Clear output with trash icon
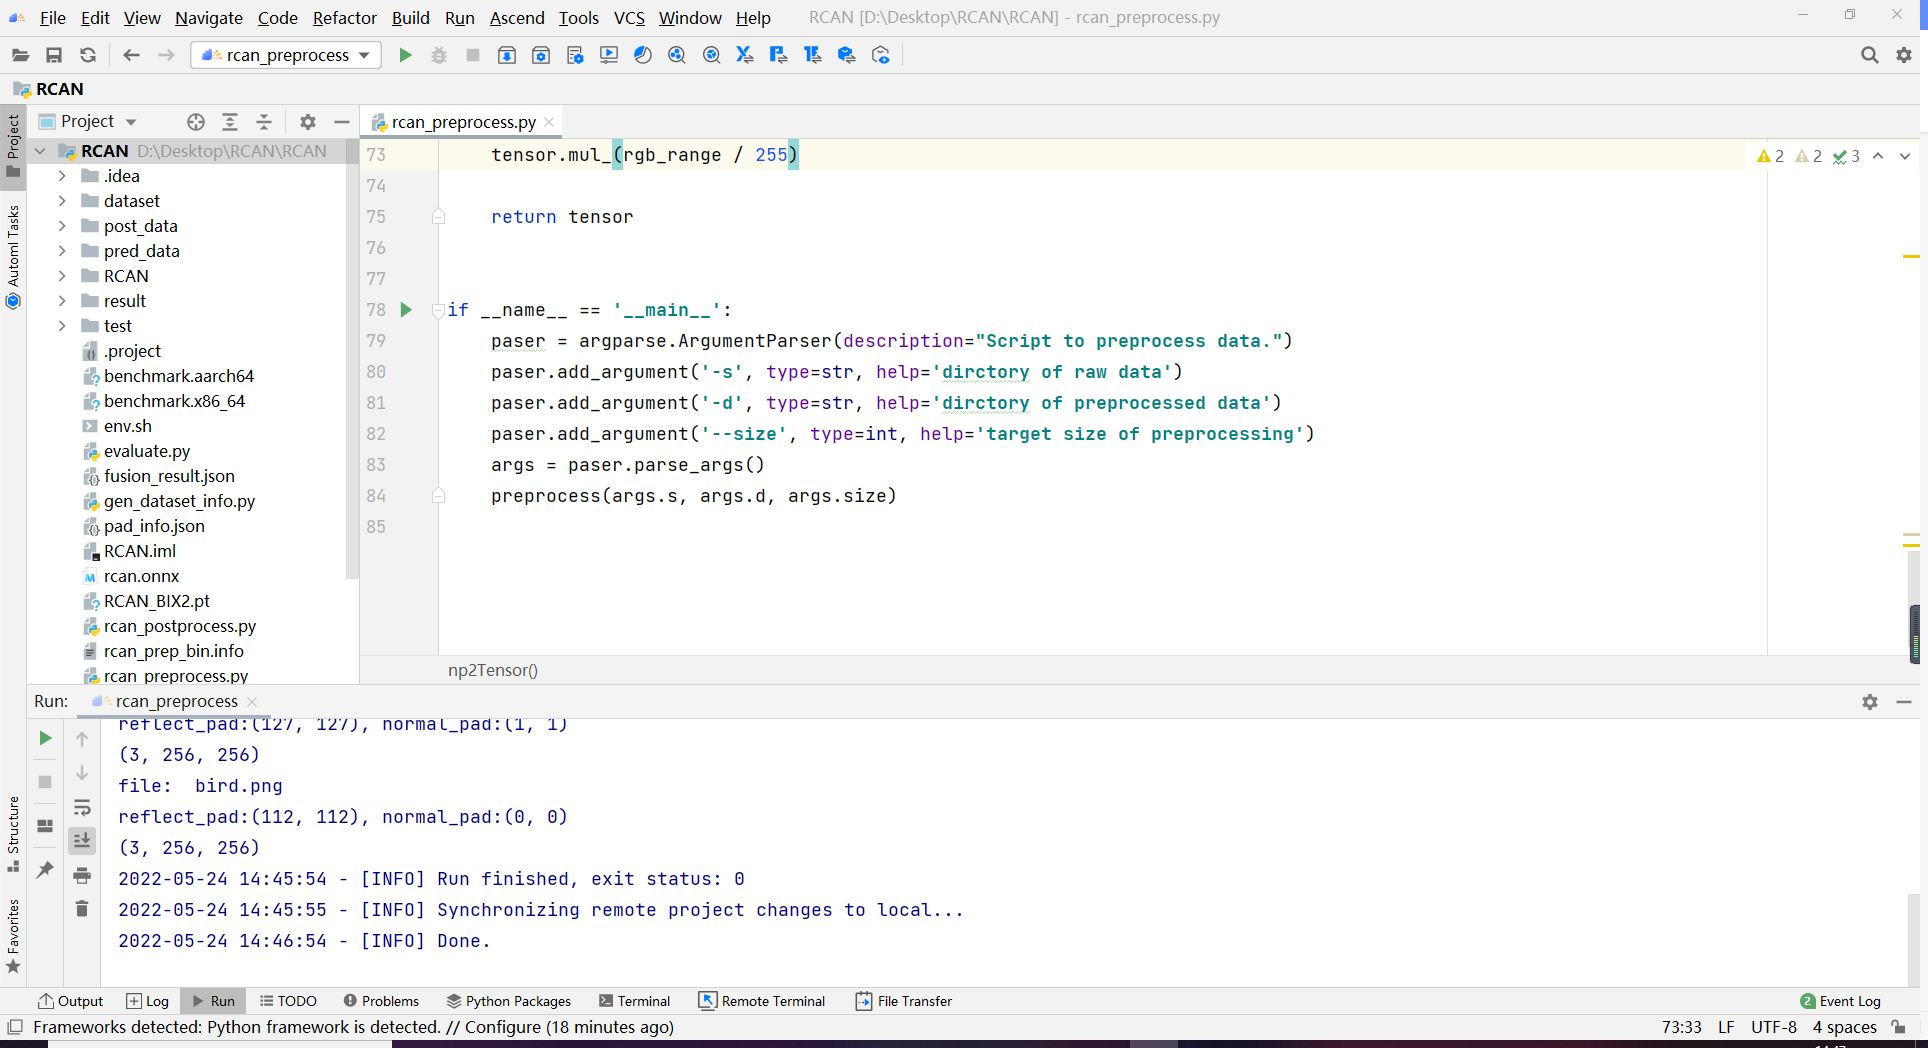 pyautogui.click(x=82, y=908)
